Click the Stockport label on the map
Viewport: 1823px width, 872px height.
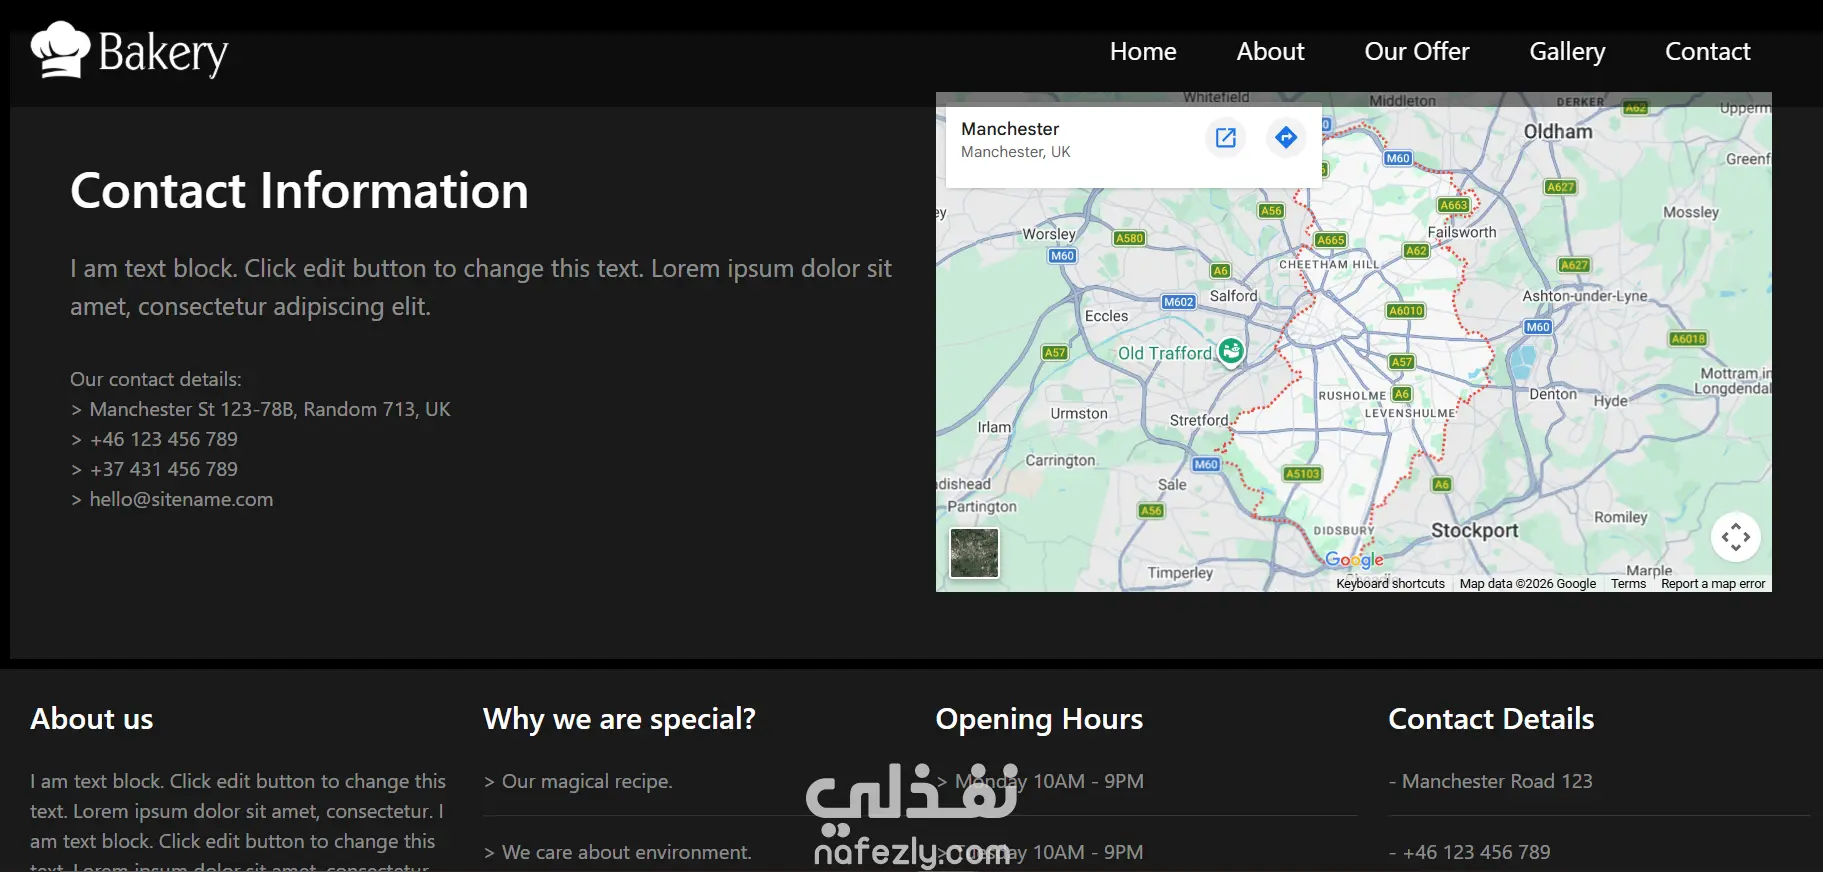click(1474, 530)
